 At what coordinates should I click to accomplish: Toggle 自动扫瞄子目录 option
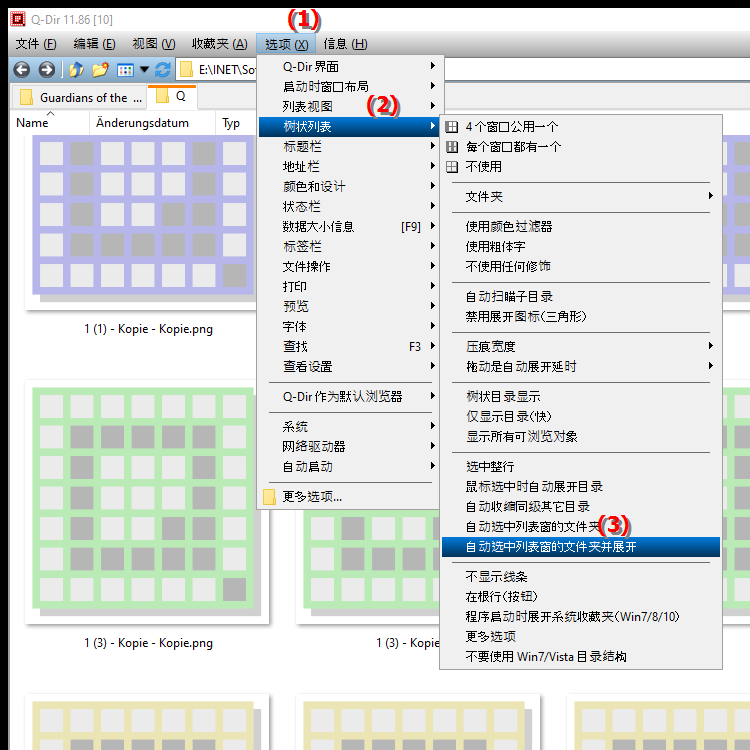click(581, 297)
